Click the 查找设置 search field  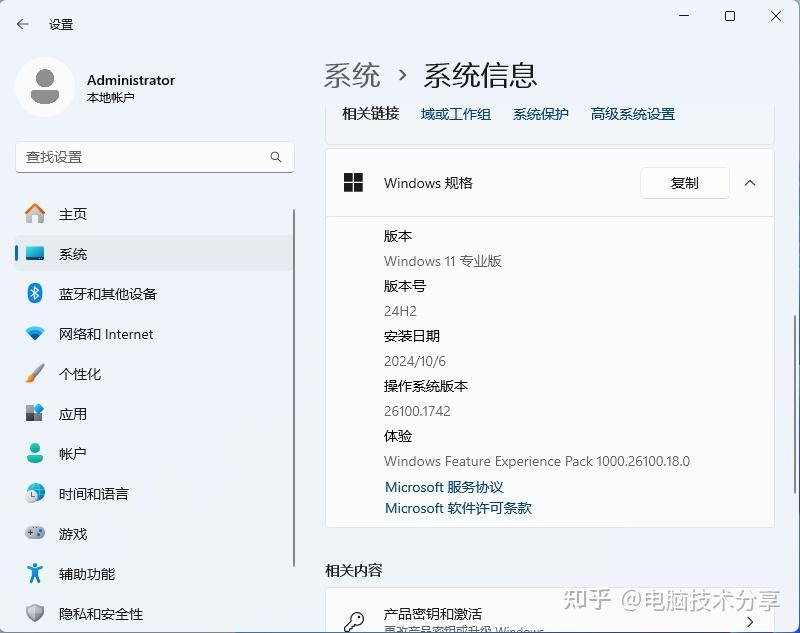pos(155,157)
